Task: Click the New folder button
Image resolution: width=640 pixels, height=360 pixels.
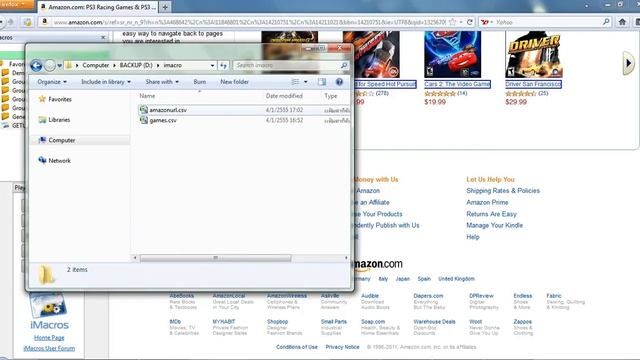Action: [x=234, y=82]
